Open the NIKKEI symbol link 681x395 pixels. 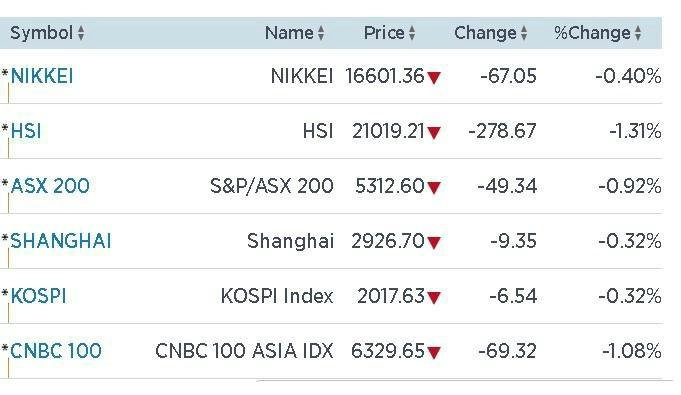coord(42,76)
